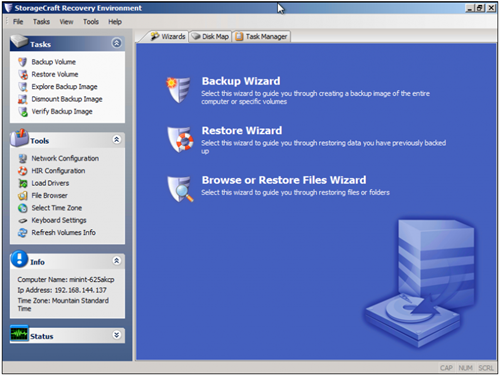This screenshot has height=376, width=500.
Task: Minimize the StorageCraft window
Action: click(470, 8)
